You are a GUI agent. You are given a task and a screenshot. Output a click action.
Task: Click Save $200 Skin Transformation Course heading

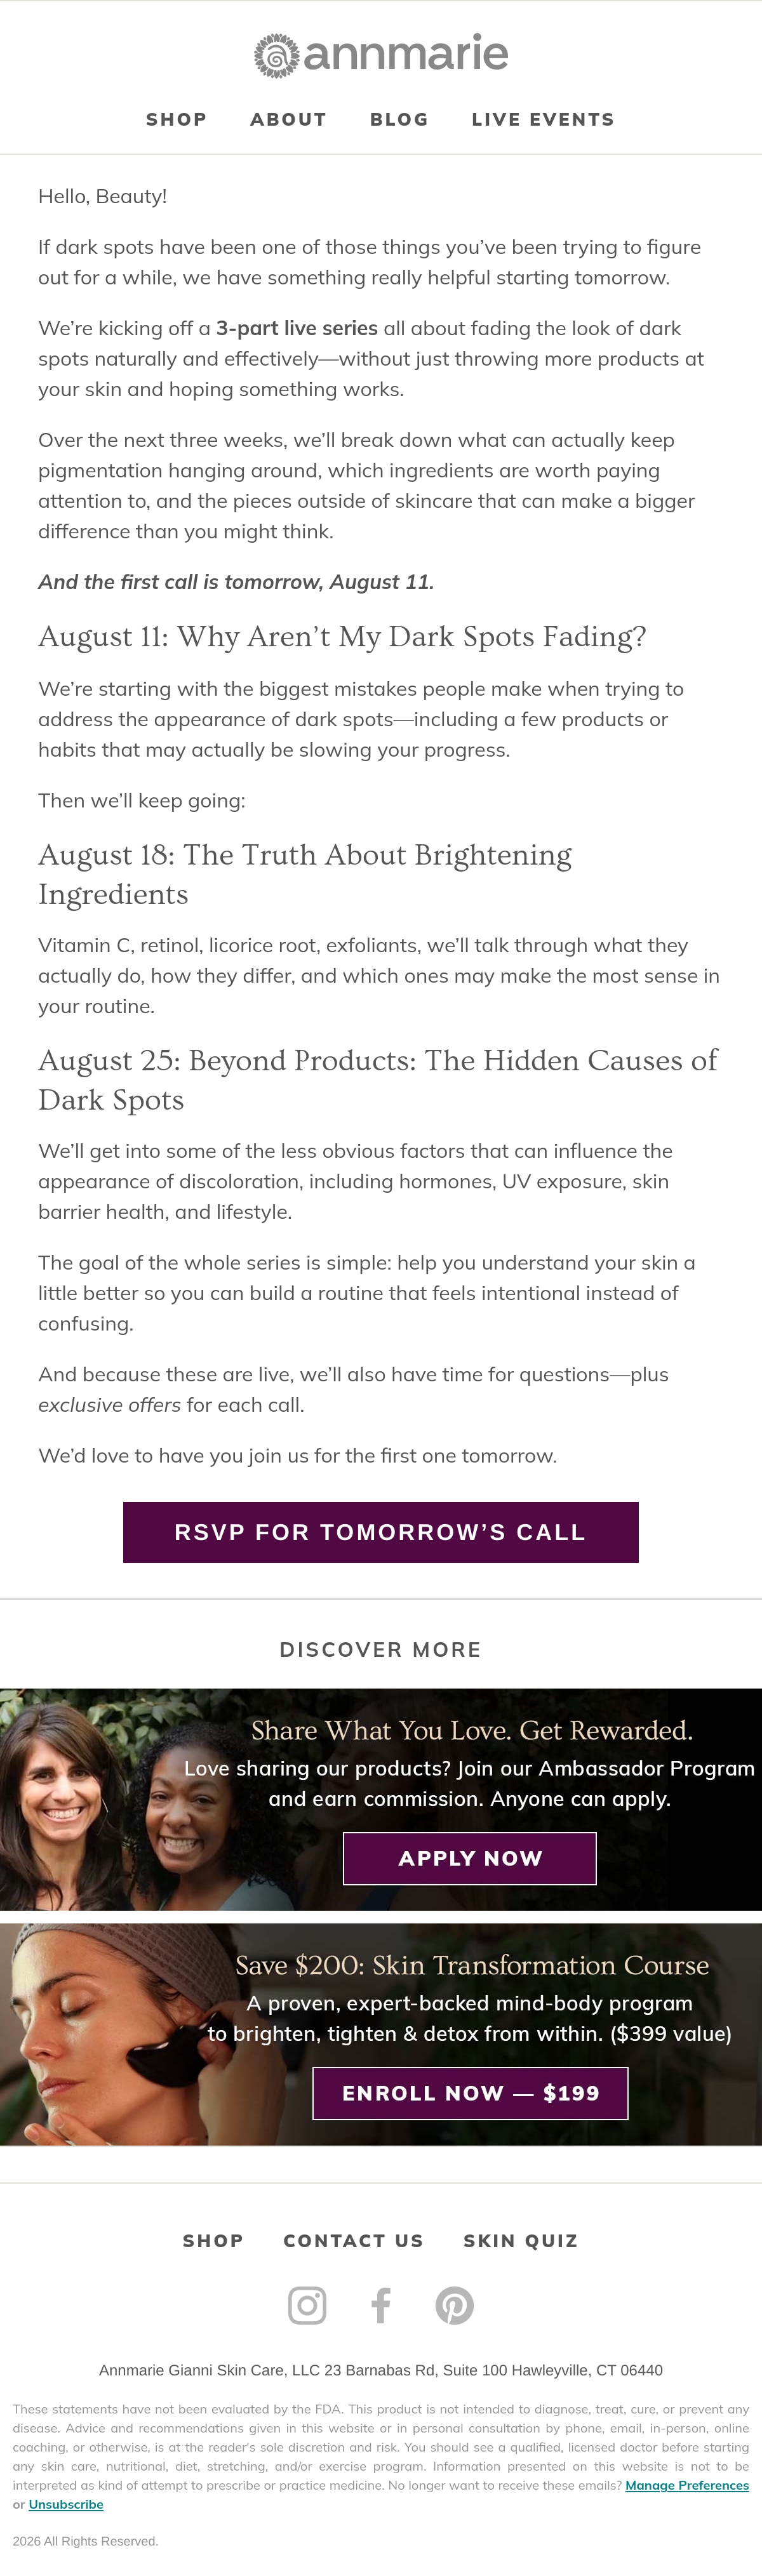[x=472, y=1965]
